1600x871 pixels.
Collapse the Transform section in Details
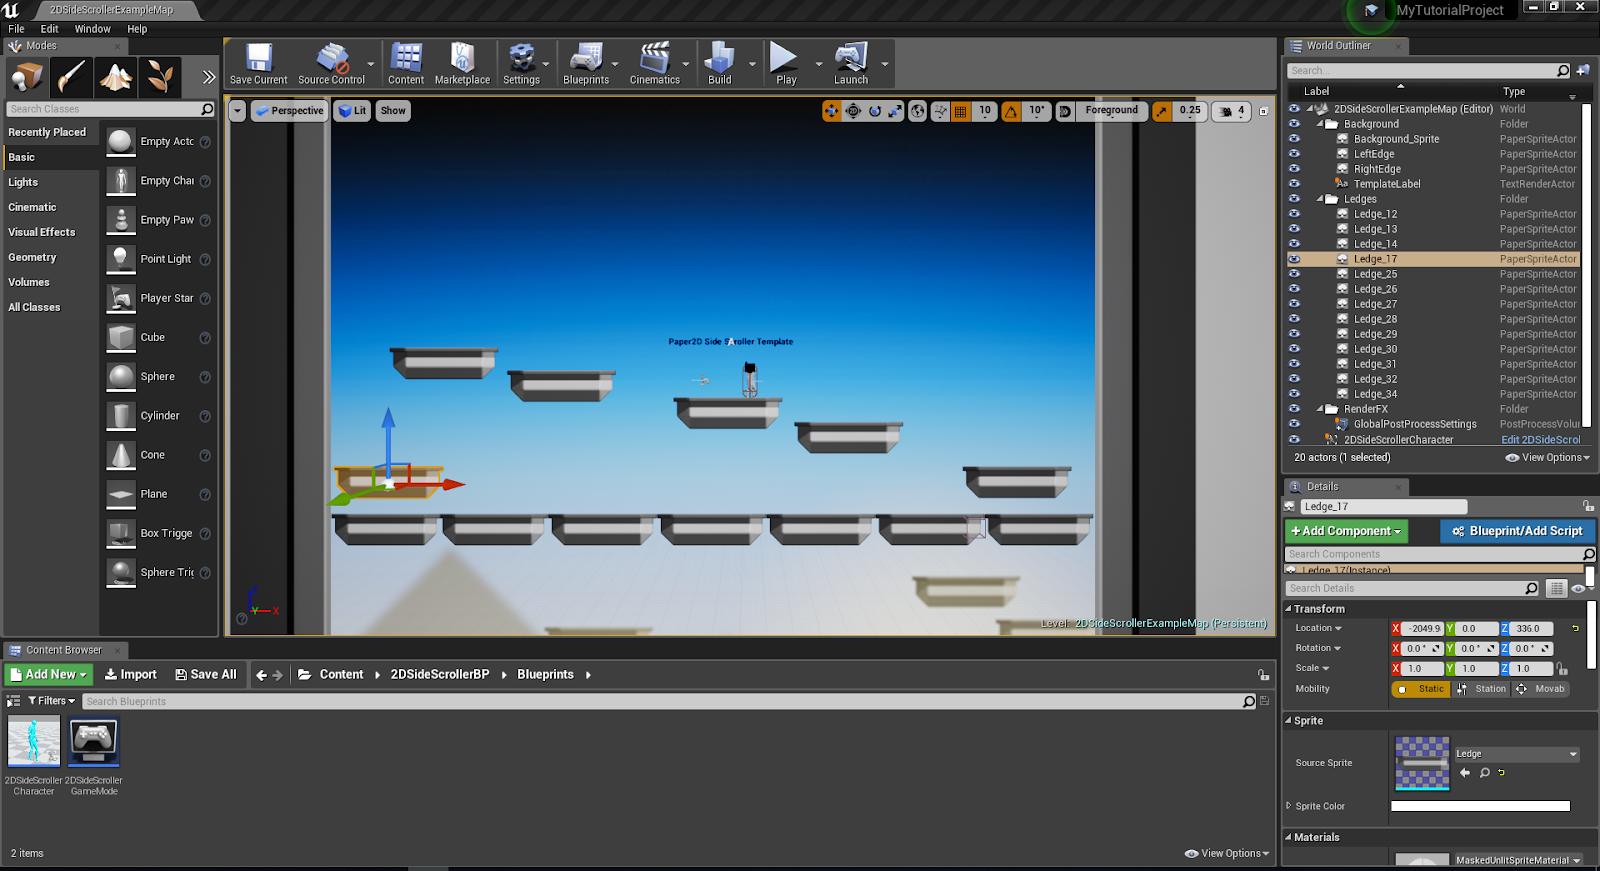(x=1288, y=609)
